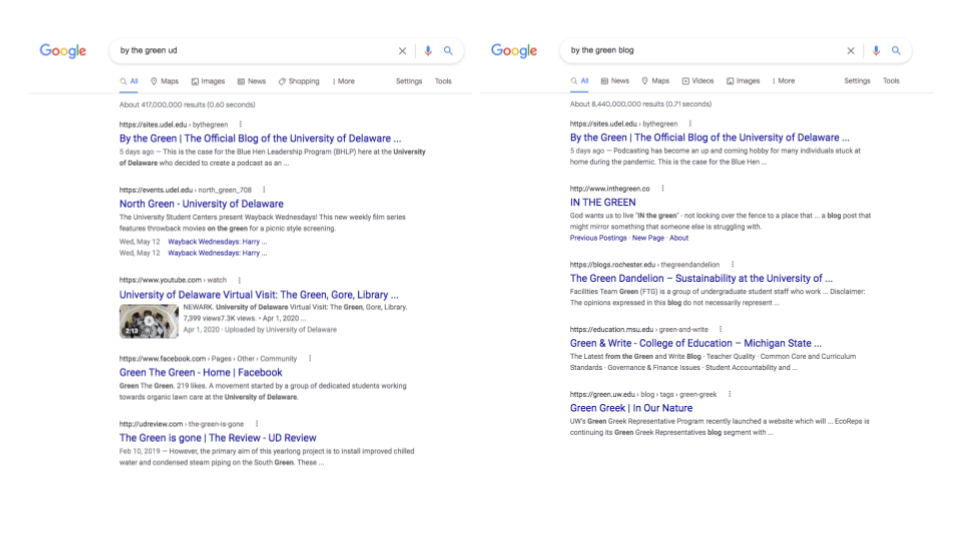Image resolution: width=960 pixels, height=540 pixels.
Task: Open 'By the Green' result in right page
Action: click(710, 138)
